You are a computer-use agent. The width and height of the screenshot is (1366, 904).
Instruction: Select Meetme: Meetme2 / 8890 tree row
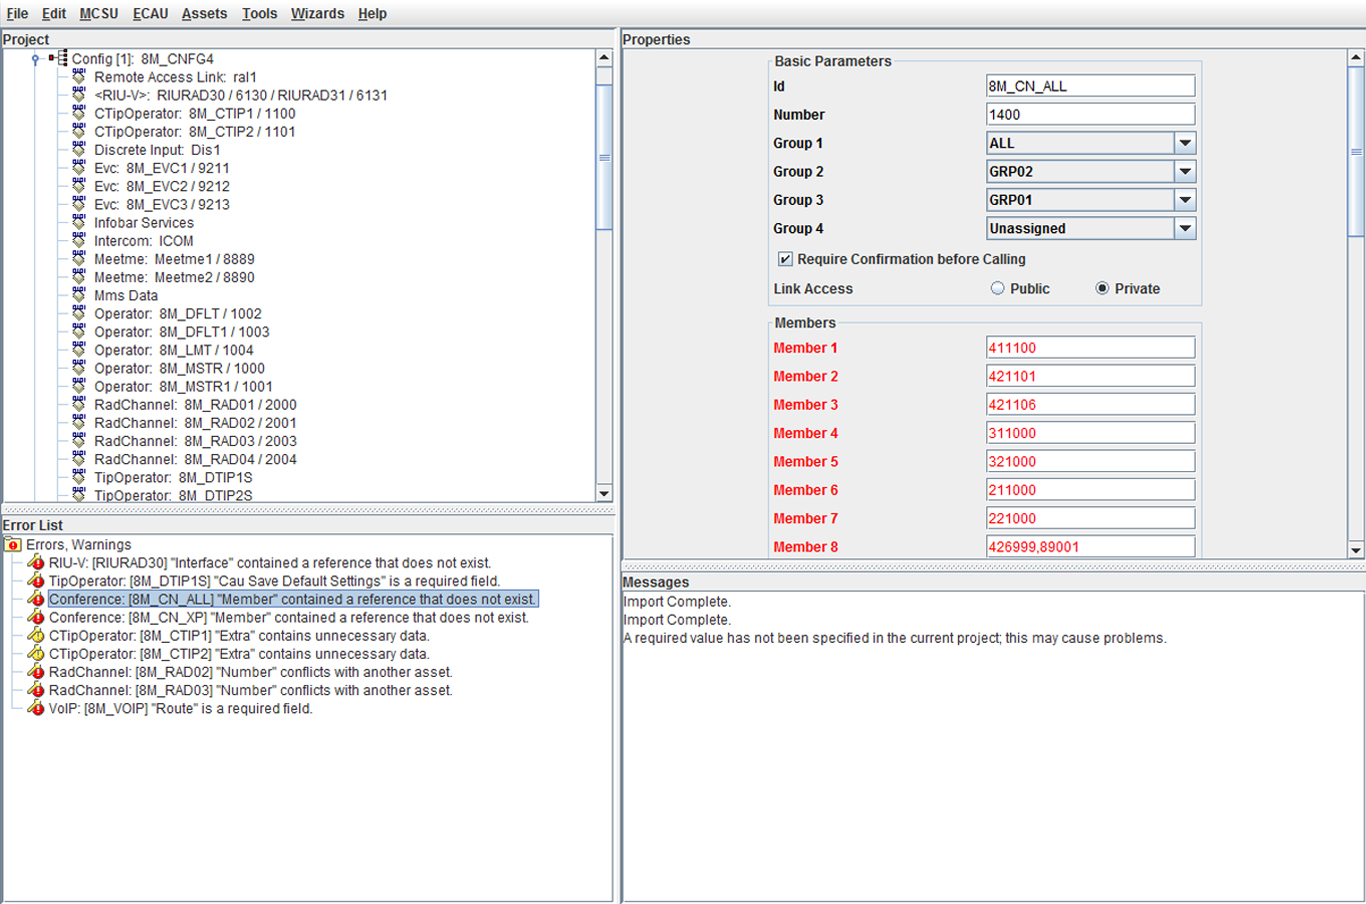click(174, 277)
